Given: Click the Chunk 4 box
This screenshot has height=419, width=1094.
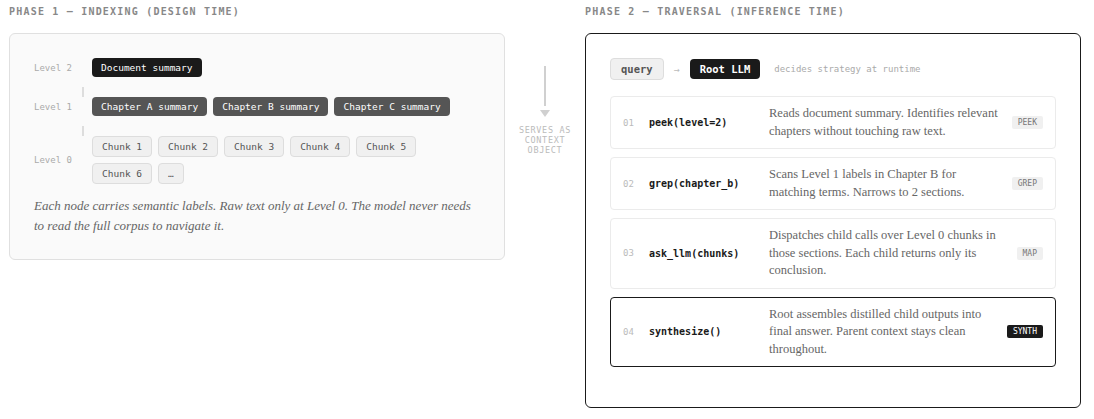Looking at the screenshot, I should [320, 147].
